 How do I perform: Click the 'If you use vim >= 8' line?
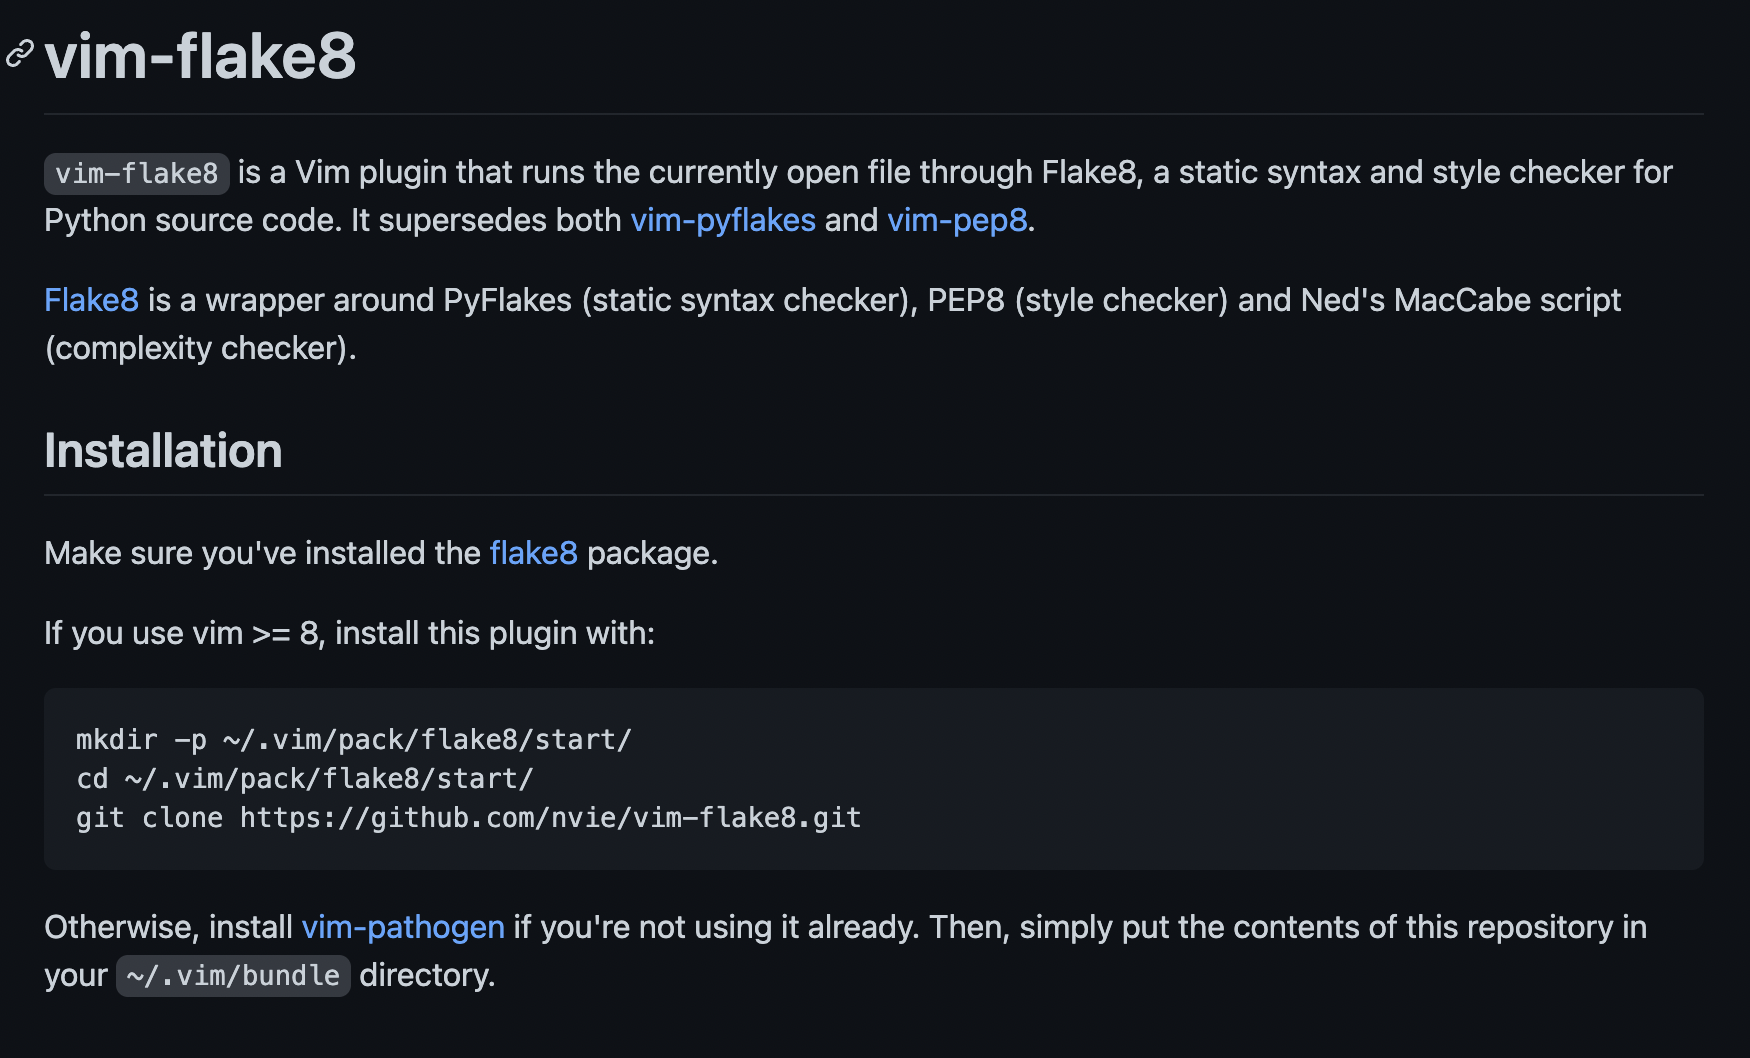click(x=349, y=633)
